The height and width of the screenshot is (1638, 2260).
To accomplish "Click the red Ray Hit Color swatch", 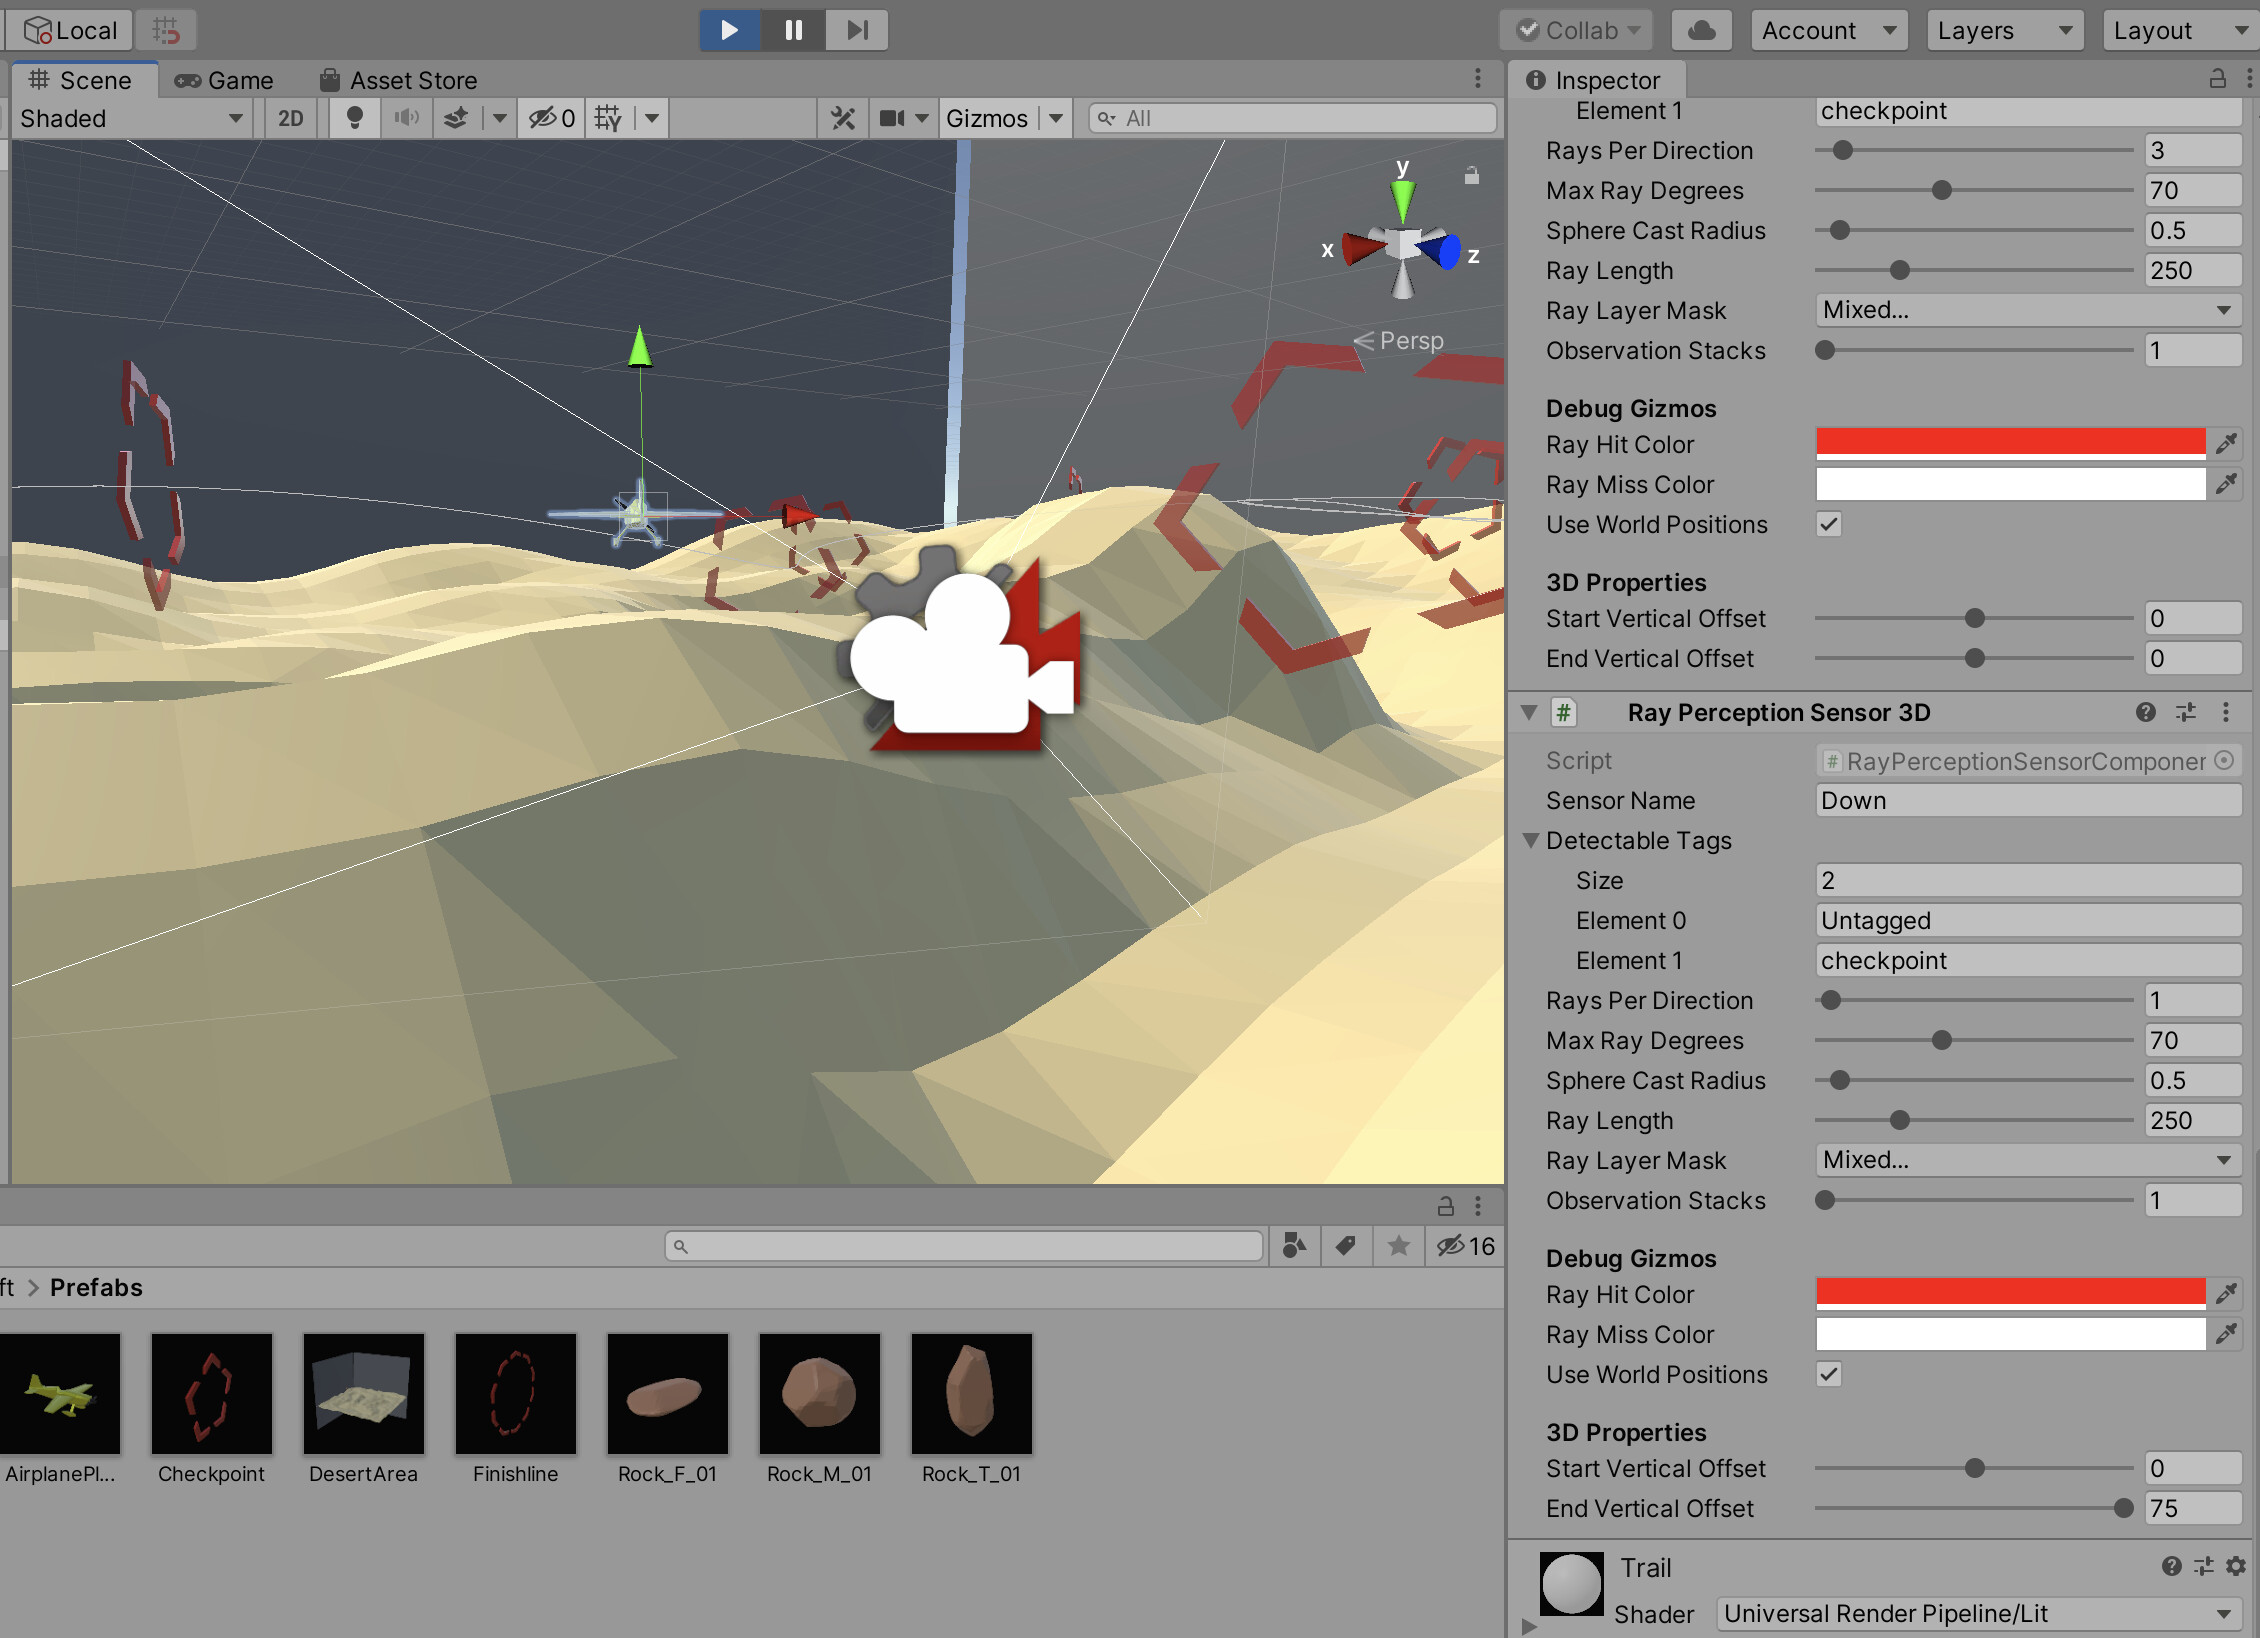I will pos(2010,443).
